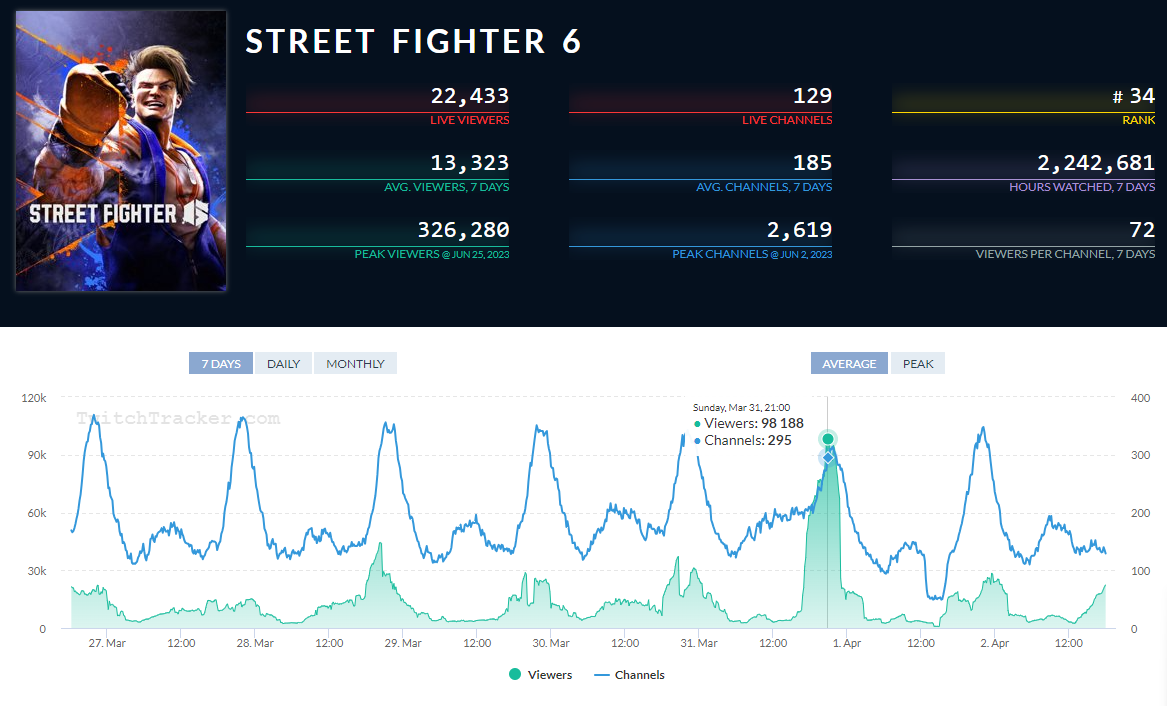
Task: Click average viewers value 13,323
Action: 470,163
